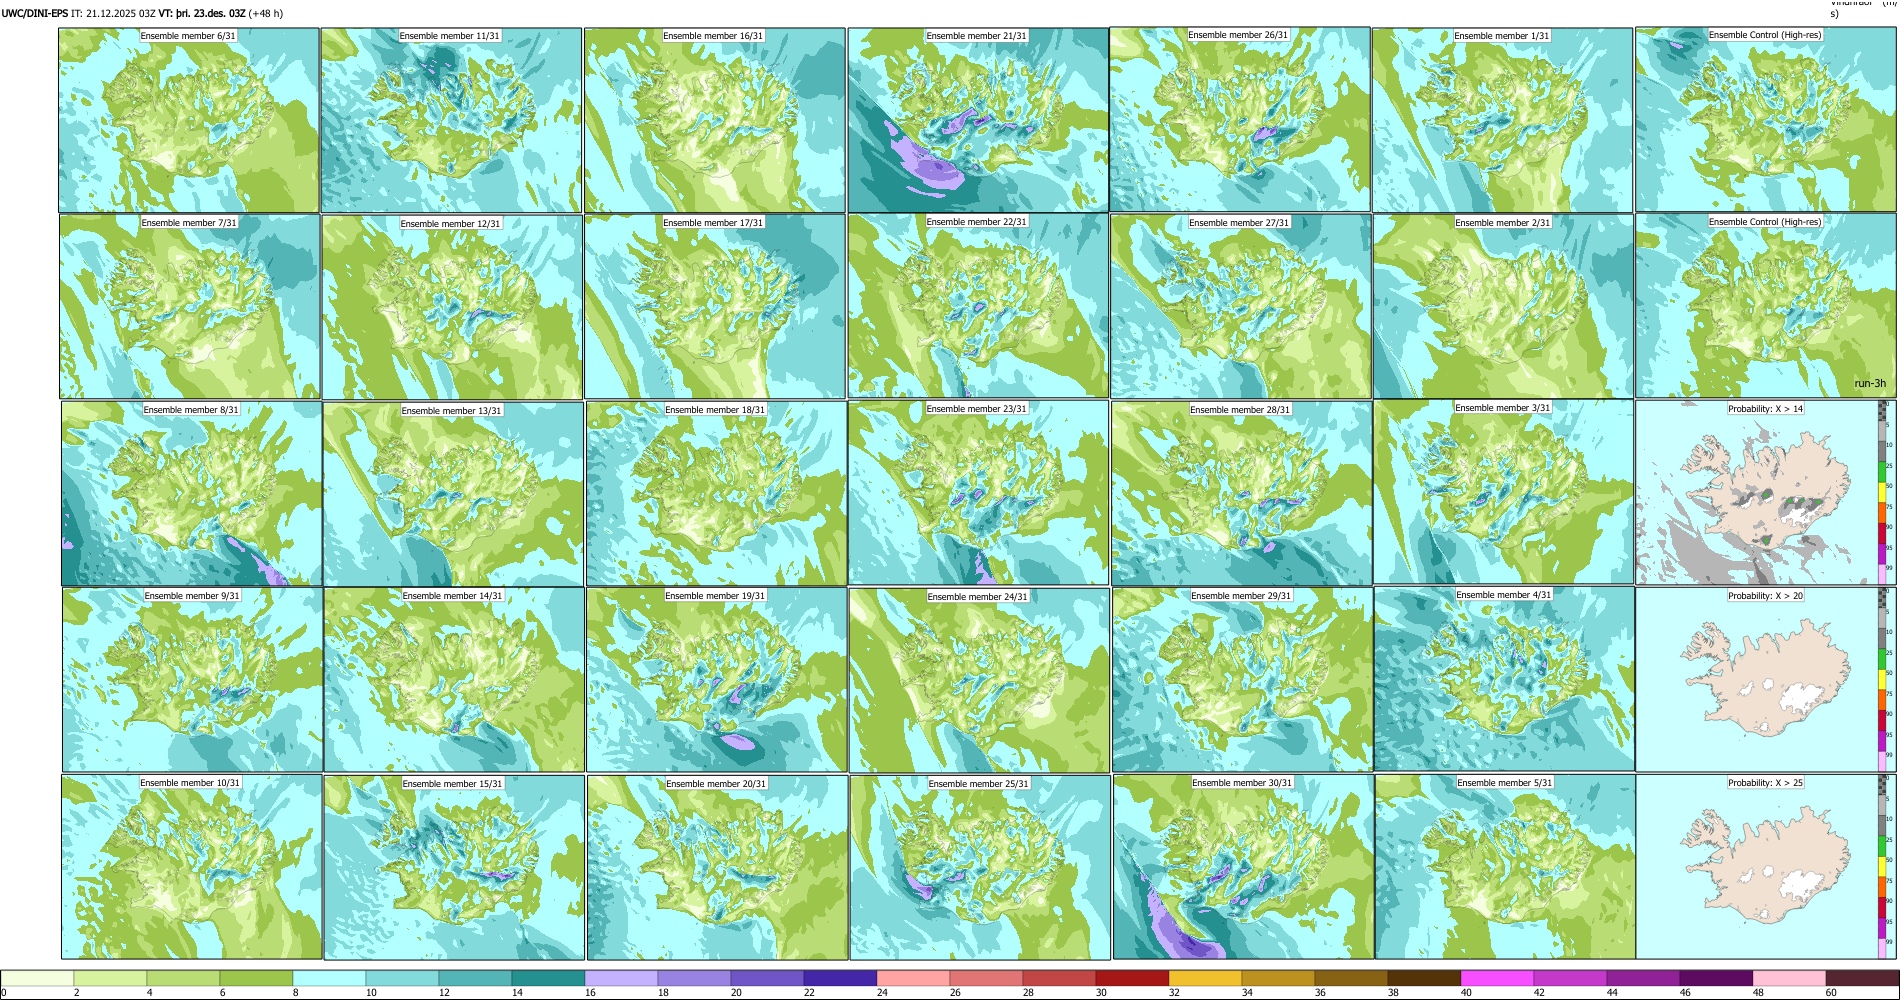Select the Ensemble member 4/31 wind map
The height and width of the screenshot is (1000, 1900).
point(1505,679)
